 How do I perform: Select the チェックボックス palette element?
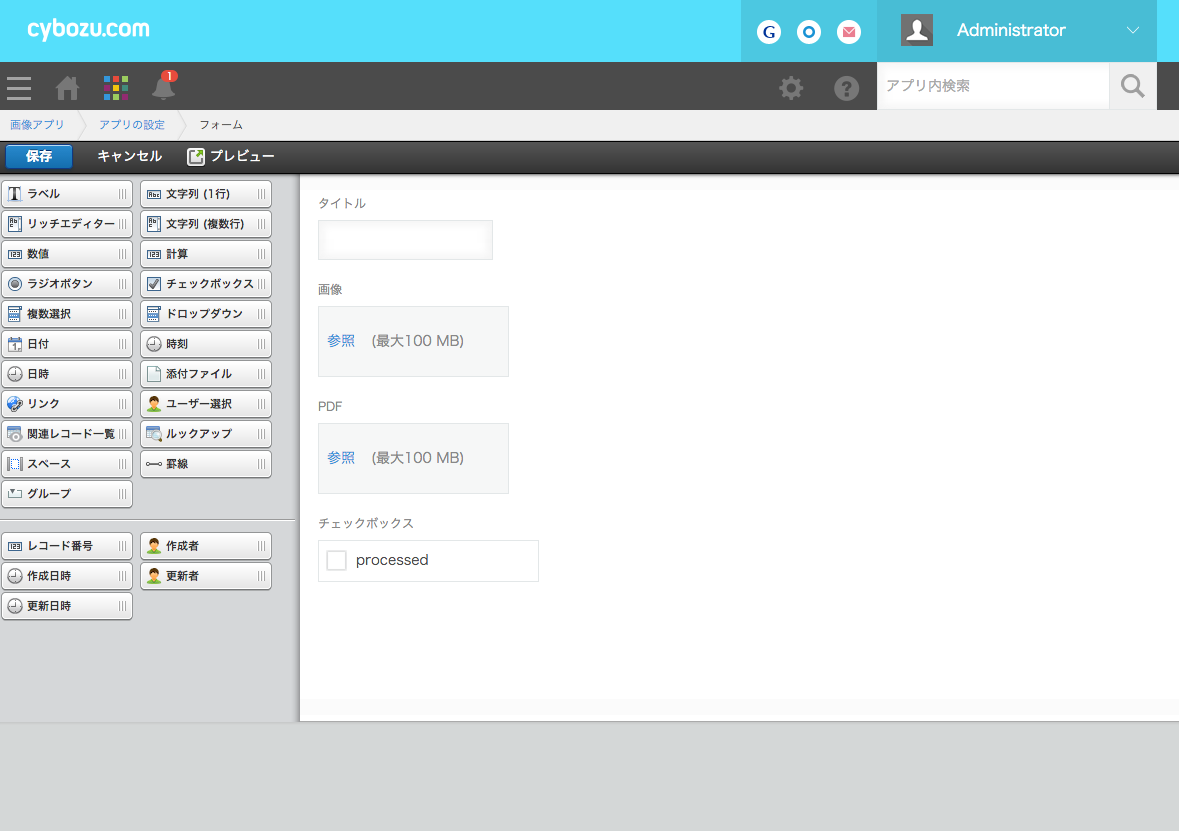[x=206, y=284]
